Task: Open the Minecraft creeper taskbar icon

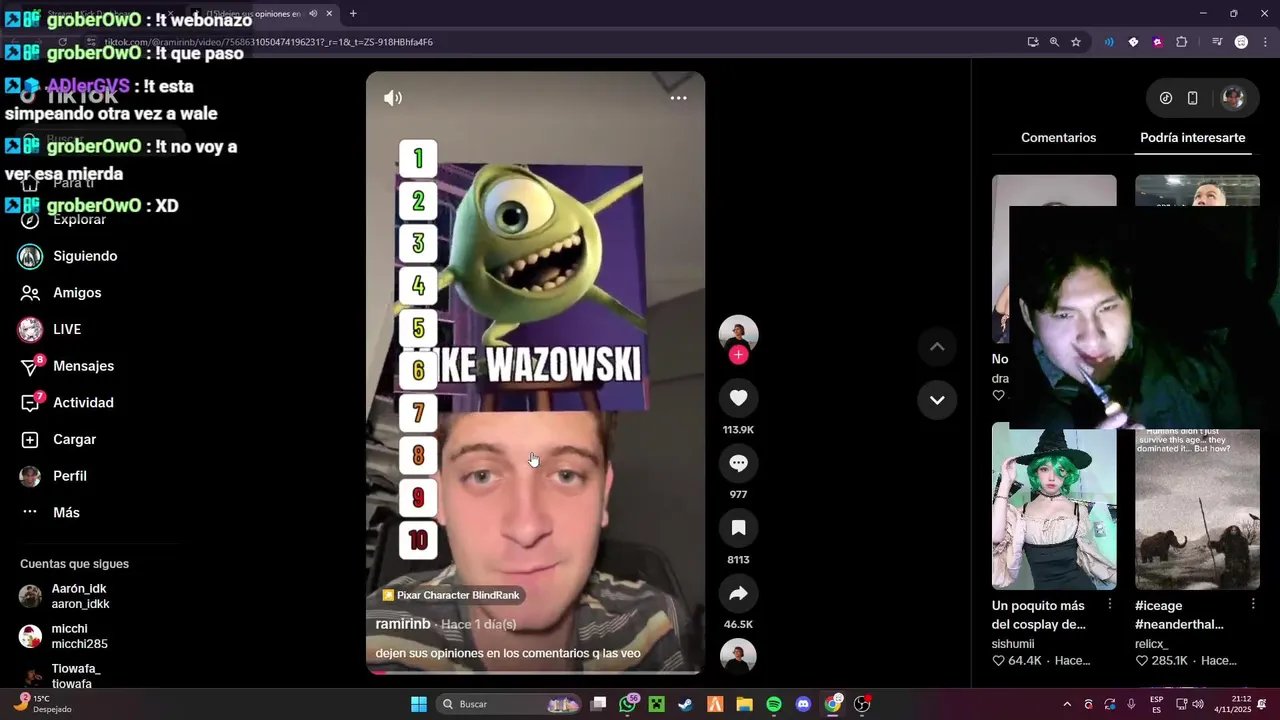Action: [x=656, y=704]
